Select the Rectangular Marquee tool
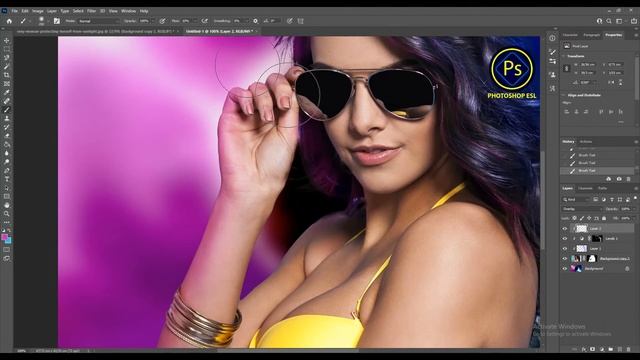The image size is (640, 360). coord(7,49)
